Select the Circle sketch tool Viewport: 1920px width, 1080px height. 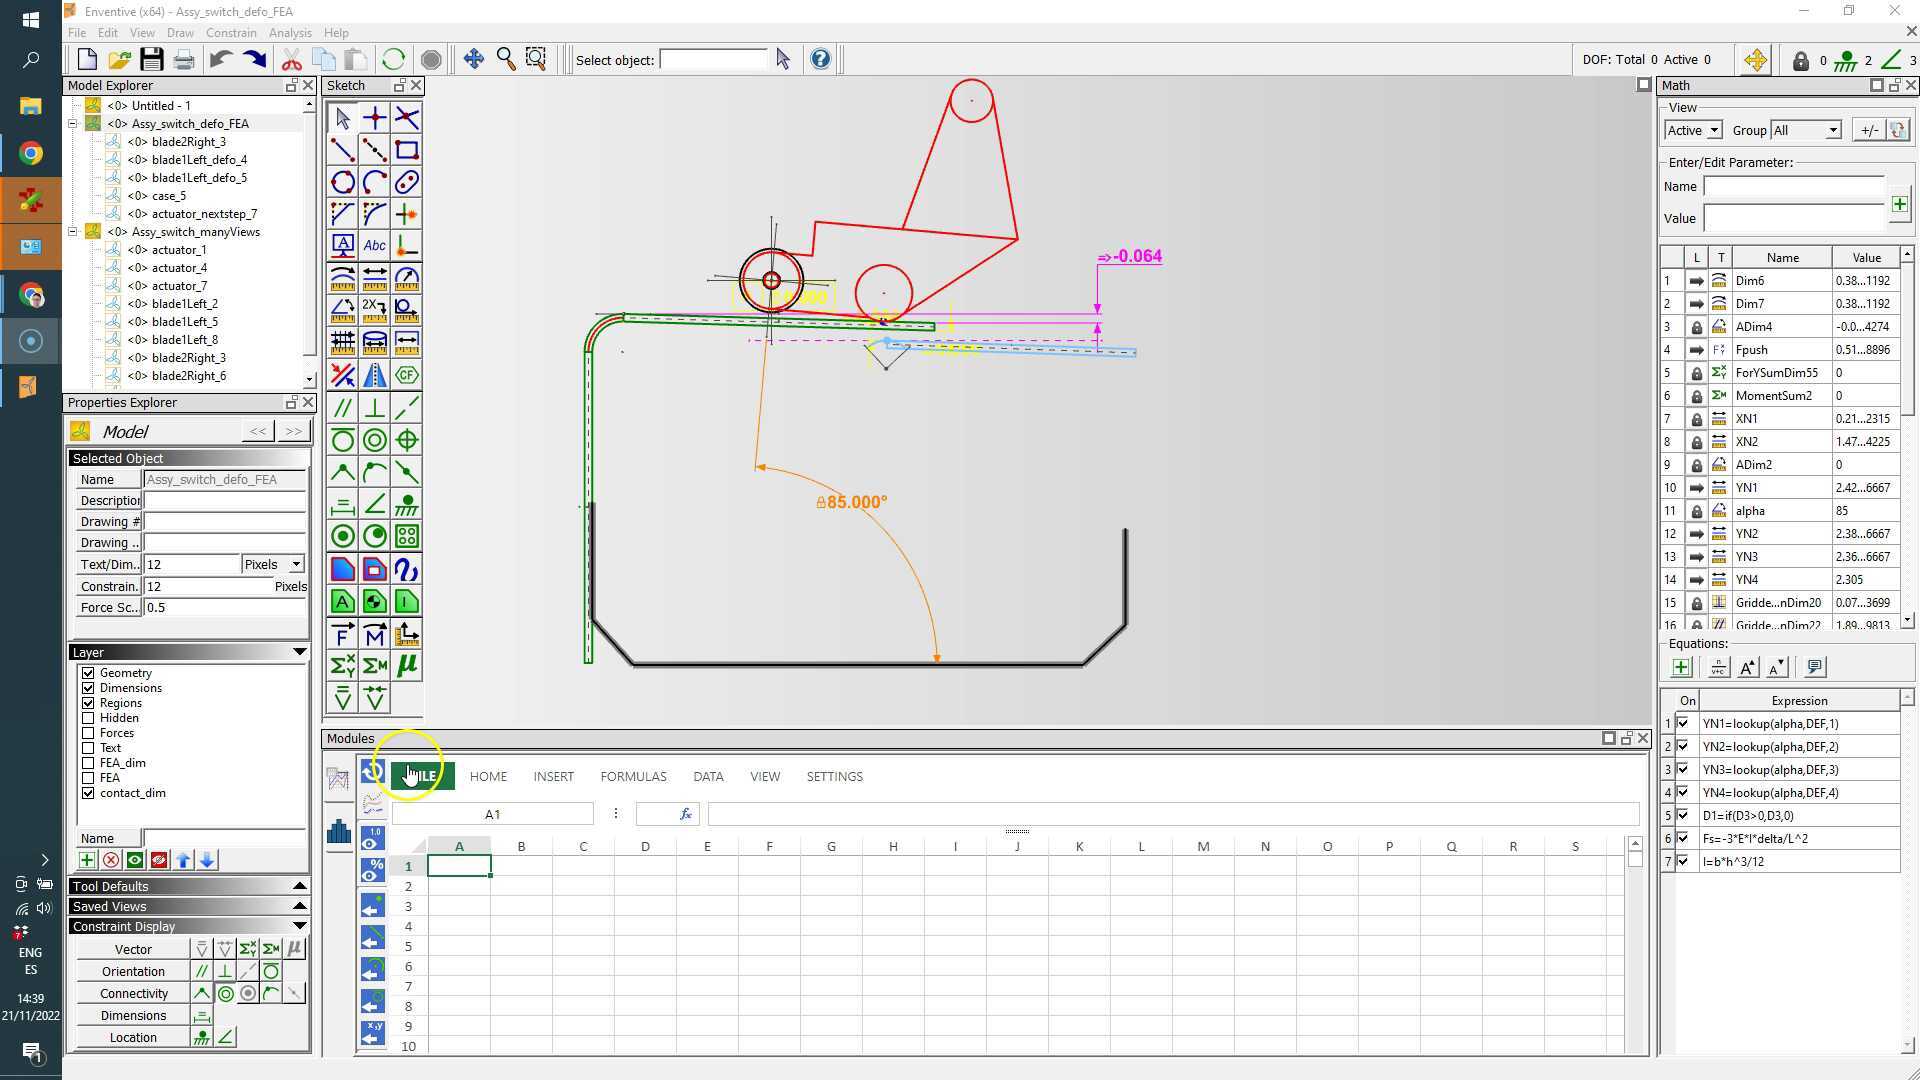pos(343,182)
